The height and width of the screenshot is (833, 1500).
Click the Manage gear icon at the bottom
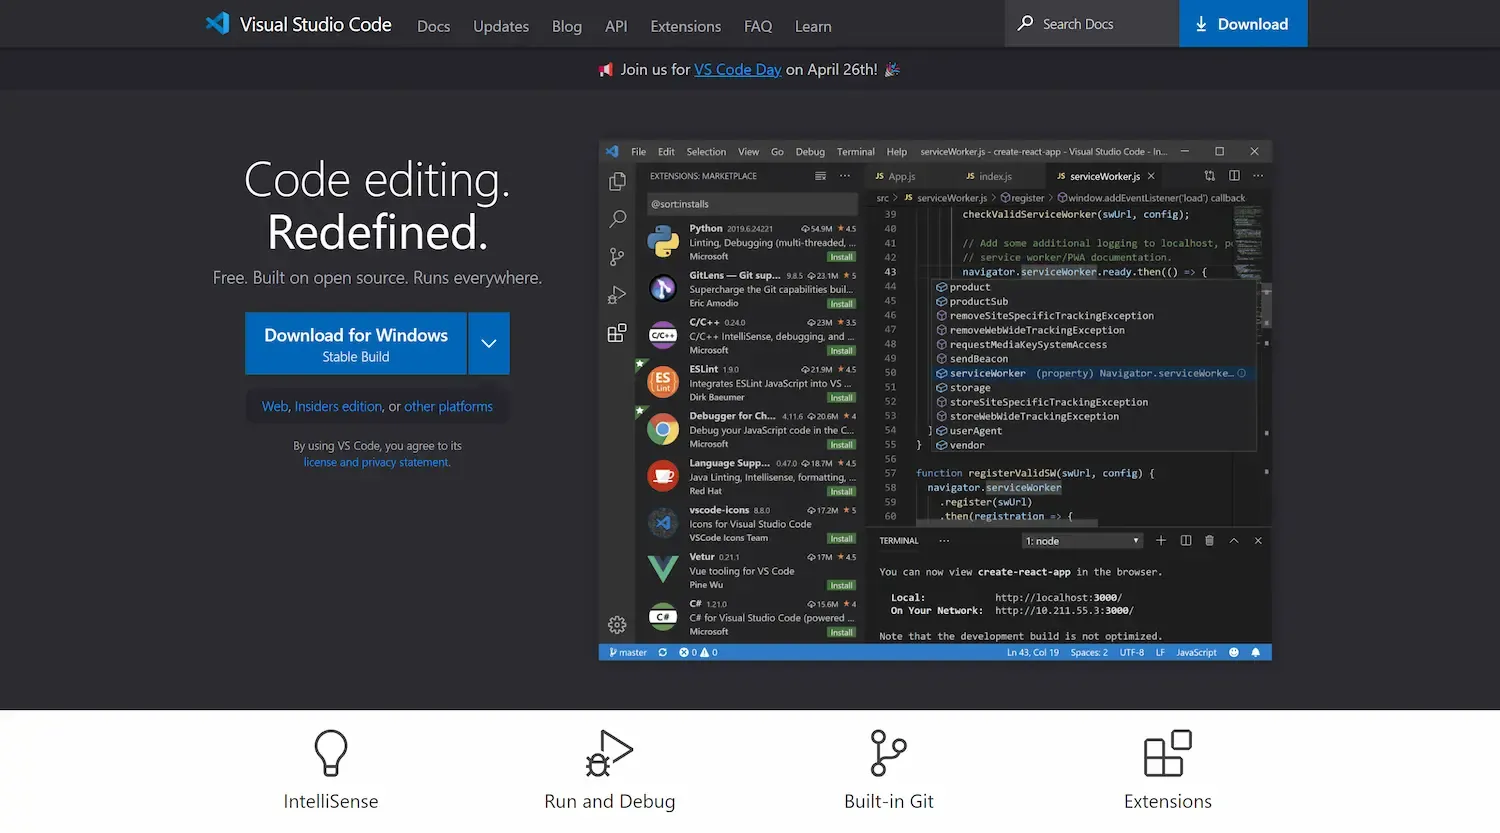[616, 624]
